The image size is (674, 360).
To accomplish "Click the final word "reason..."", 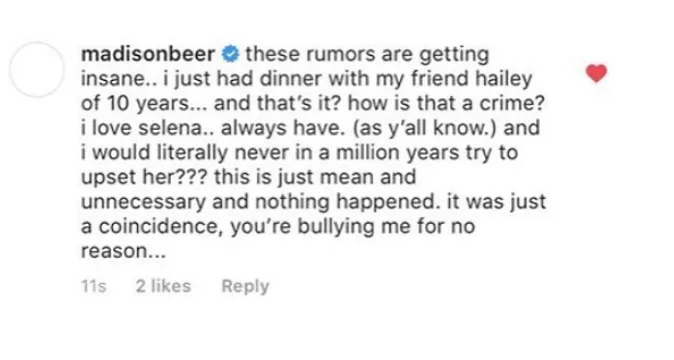I will tap(123, 251).
